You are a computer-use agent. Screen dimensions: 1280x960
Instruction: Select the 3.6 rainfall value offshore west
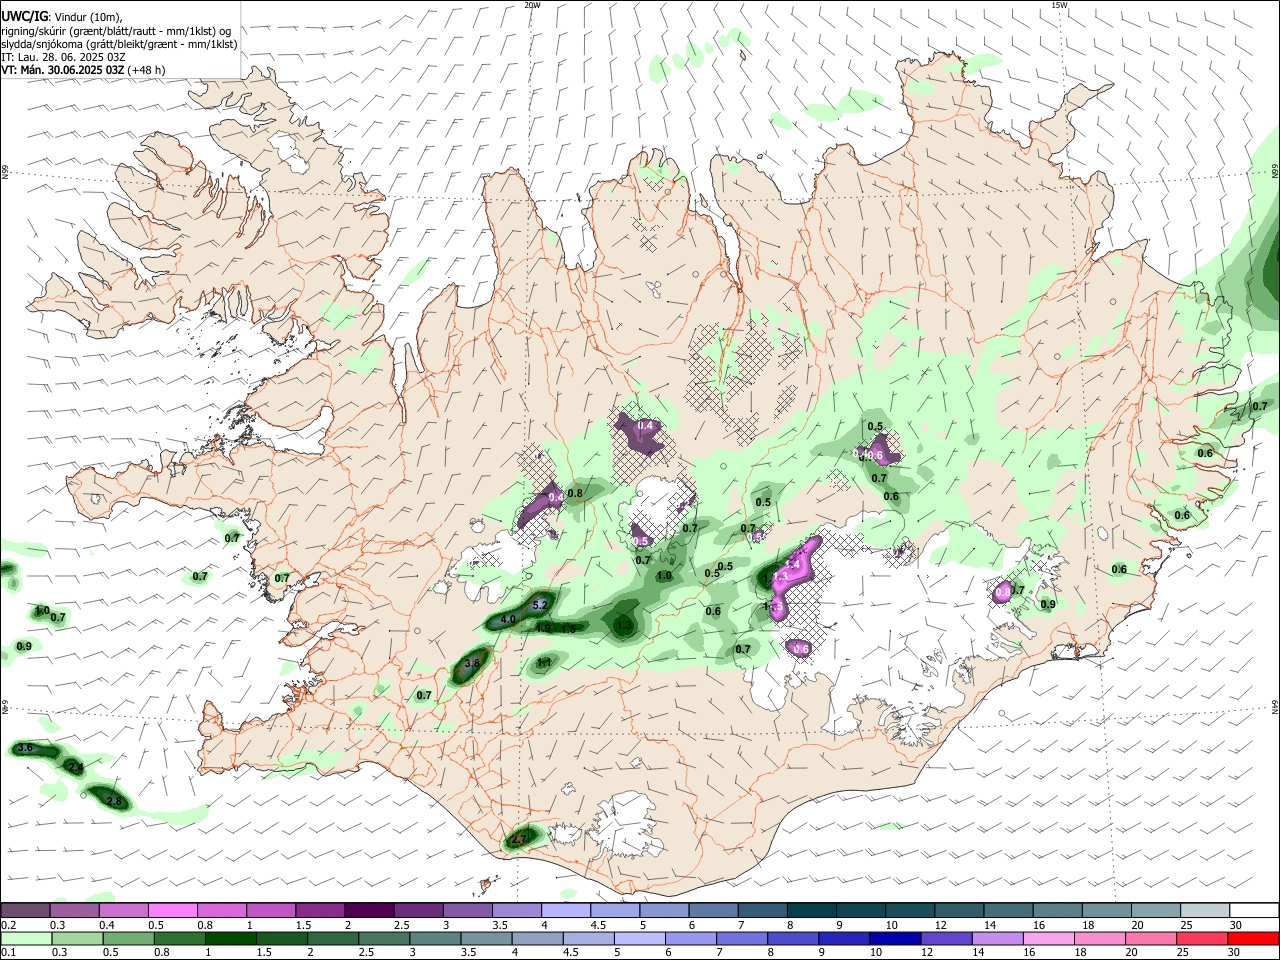26,748
